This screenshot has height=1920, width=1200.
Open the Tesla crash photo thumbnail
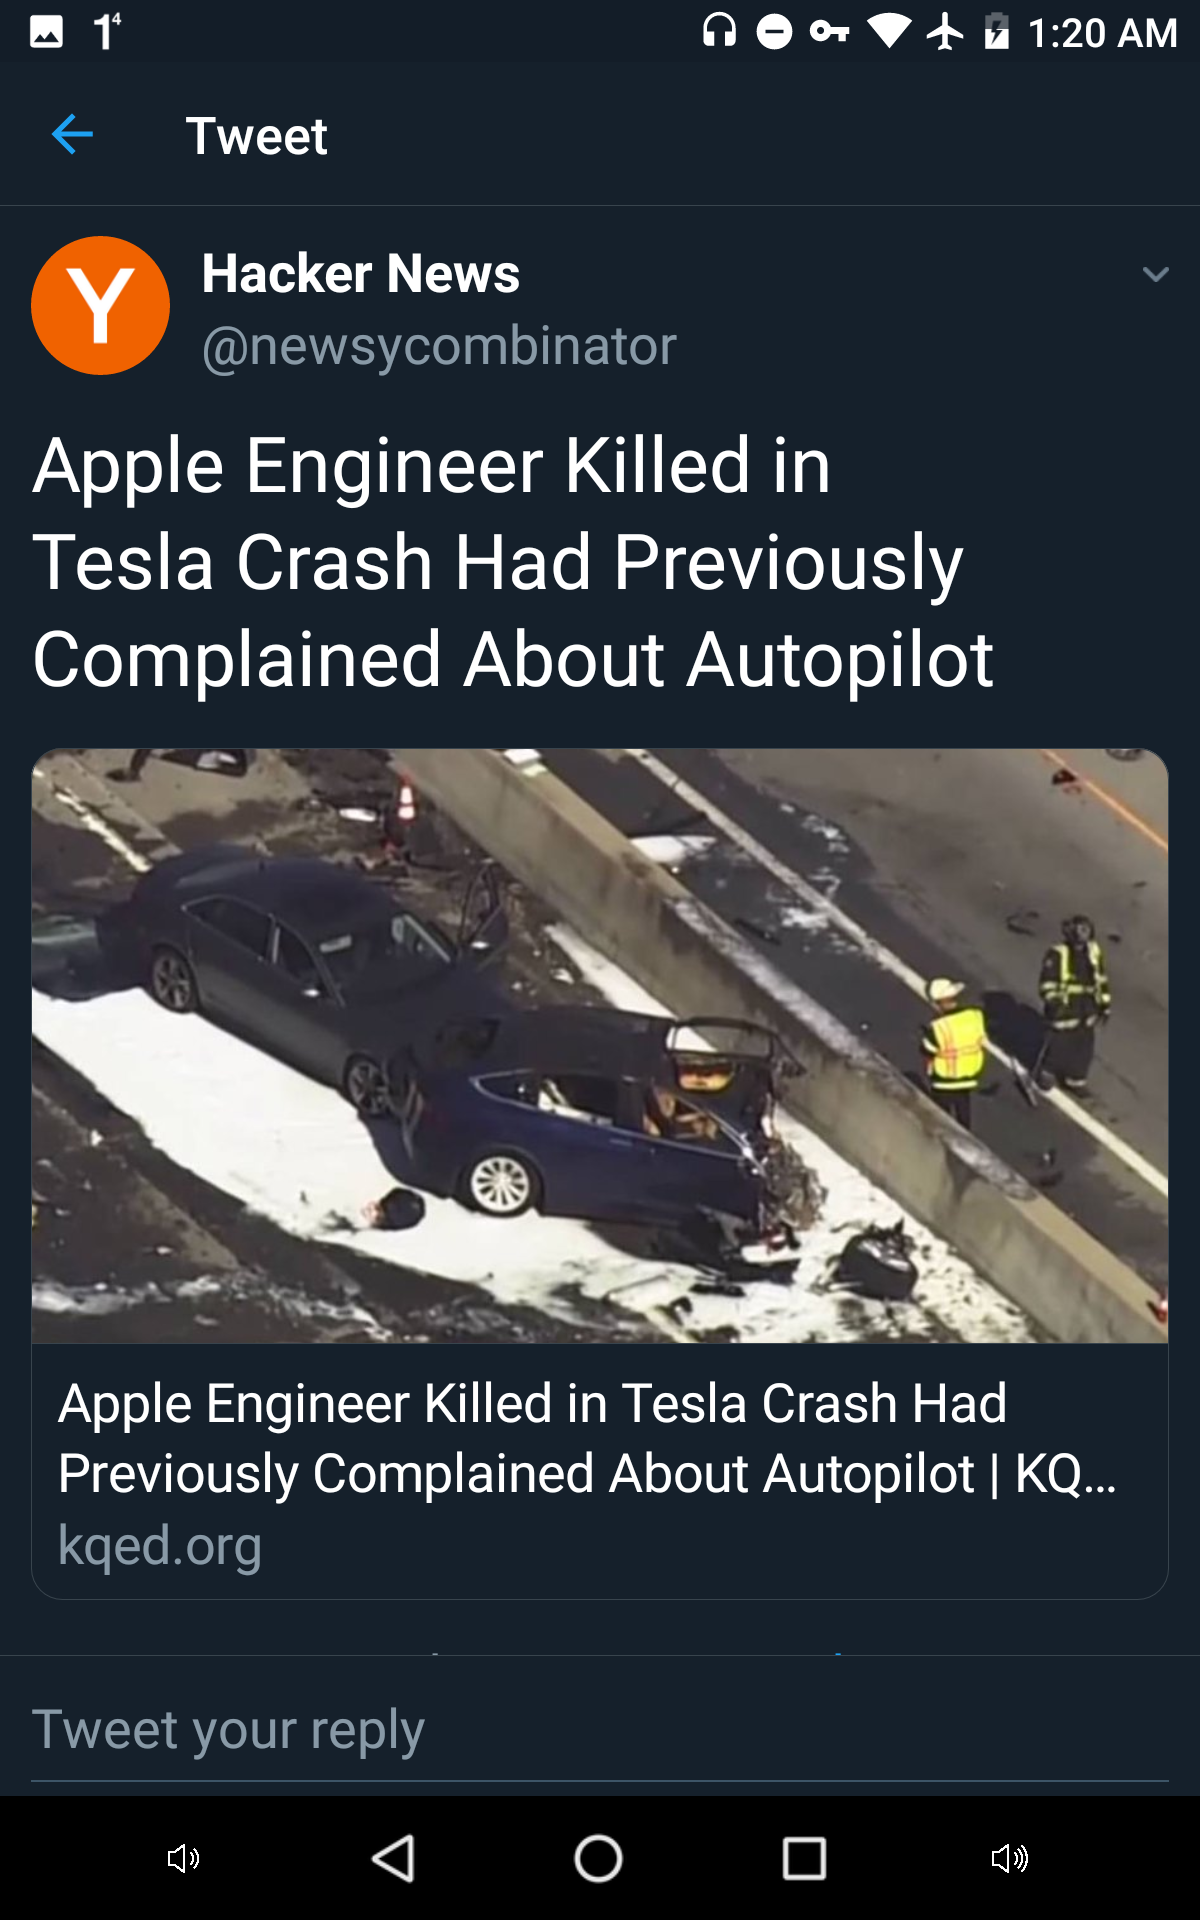600,1045
